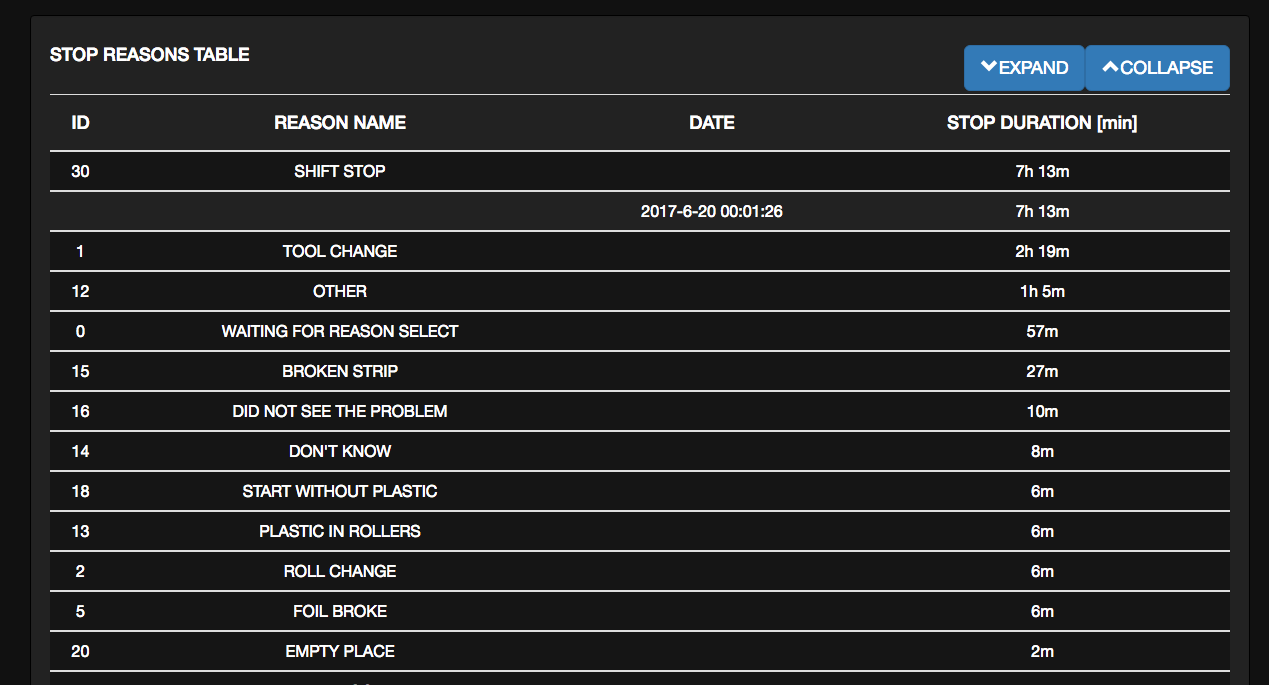Viewport: 1269px width, 685px height.
Task: Open the WAITING FOR REASON SELECT row
Action: (640, 331)
